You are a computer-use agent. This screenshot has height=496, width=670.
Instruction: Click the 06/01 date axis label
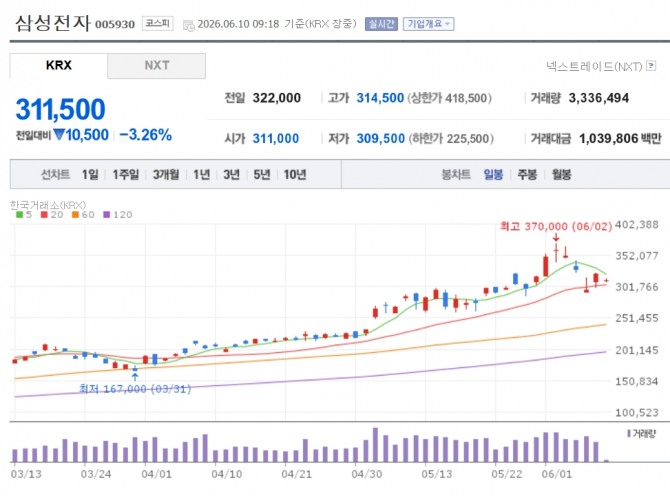click(556, 474)
